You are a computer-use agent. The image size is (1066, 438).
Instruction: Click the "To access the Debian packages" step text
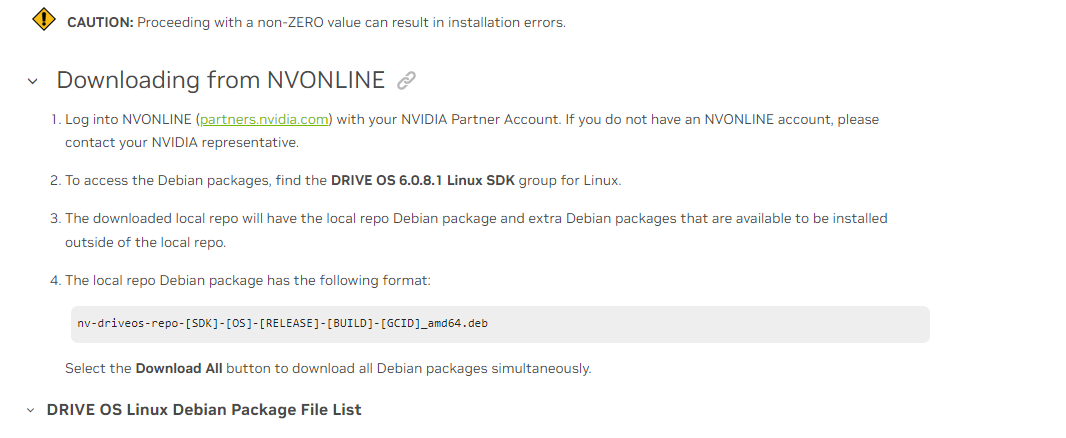(196, 180)
